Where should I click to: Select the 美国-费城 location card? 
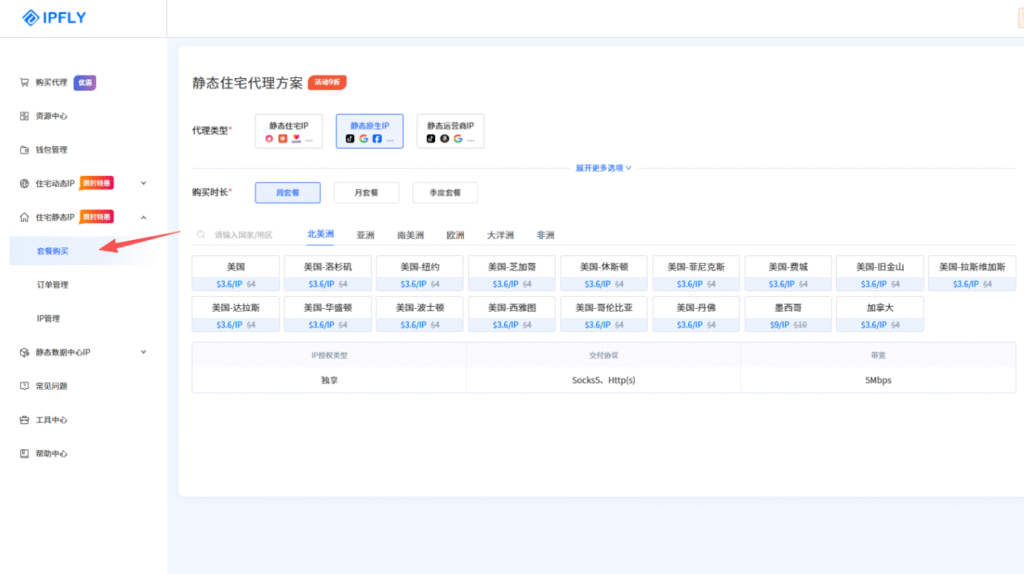788,274
